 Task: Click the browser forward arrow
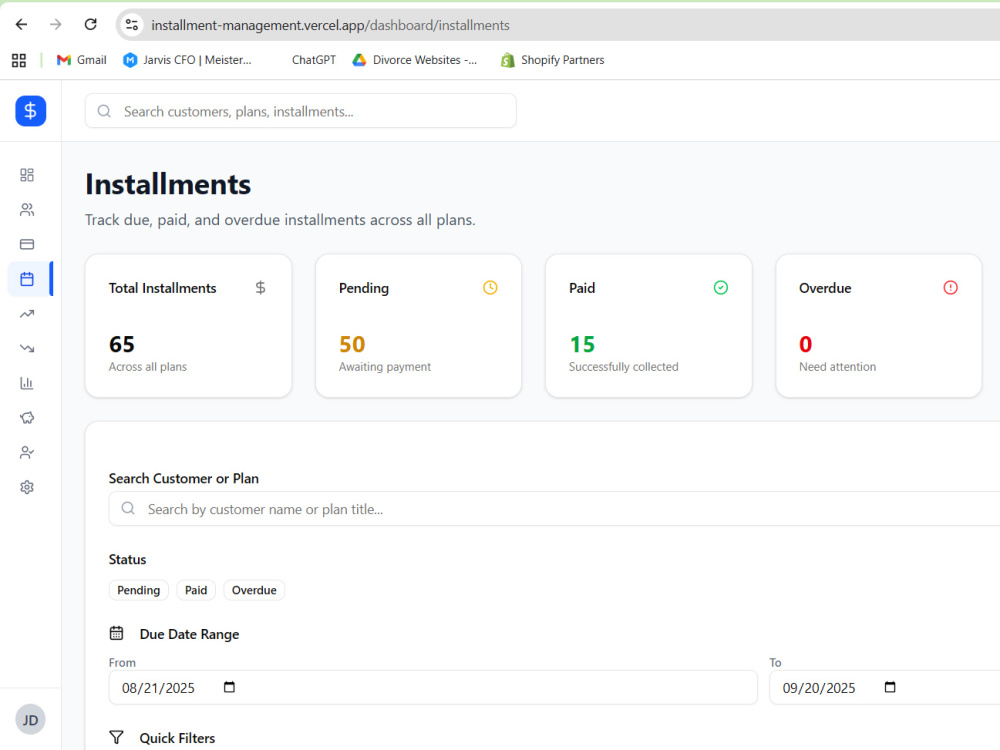pos(56,25)
